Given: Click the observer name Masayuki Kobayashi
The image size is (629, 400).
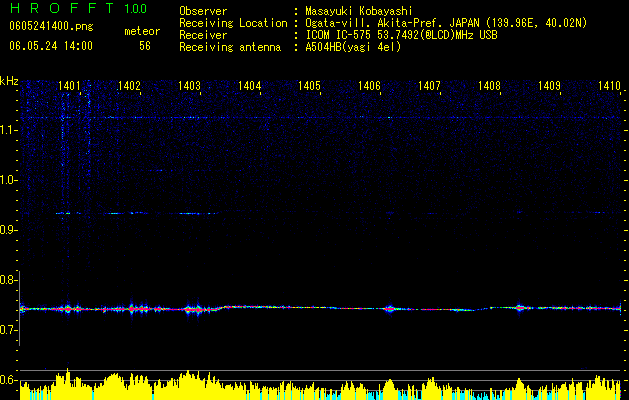Looking at the screenshot, I should (x=359, y=11).
